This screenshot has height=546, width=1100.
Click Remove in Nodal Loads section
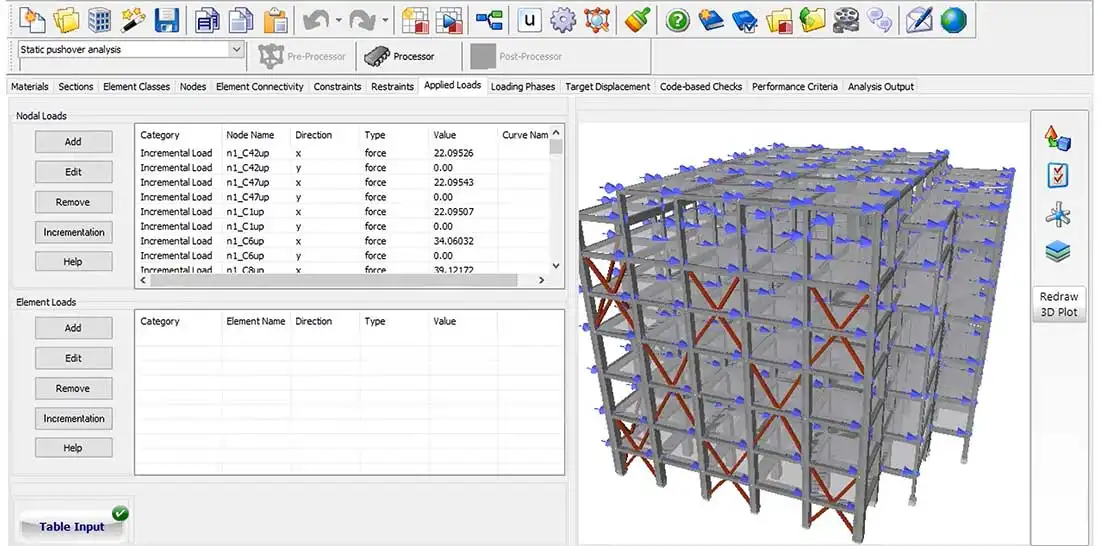tap(73, 202)
